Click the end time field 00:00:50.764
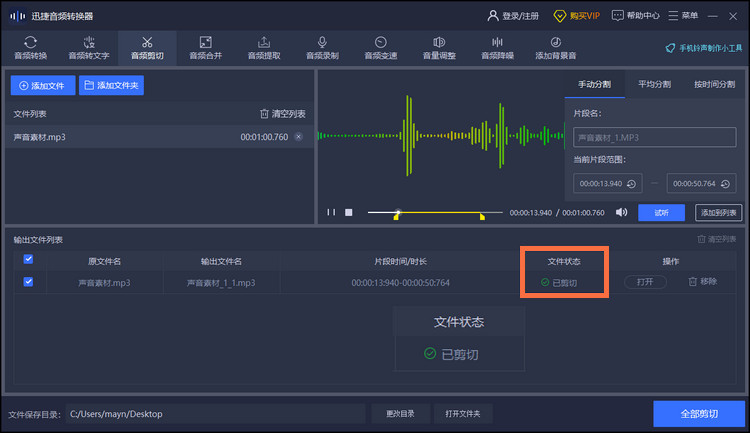This screenshot has height=433, width=750. click(x=701, y=184)
